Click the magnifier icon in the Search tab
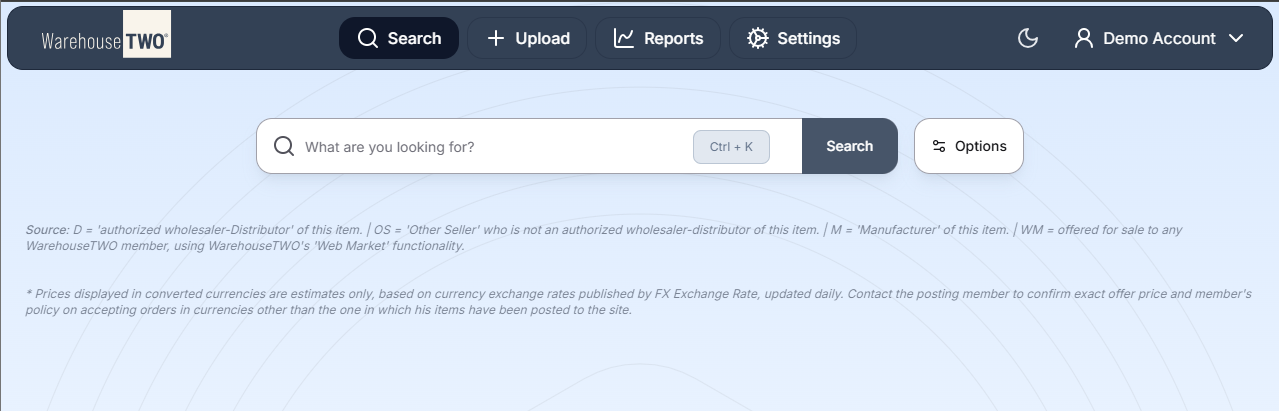This screenshot has width=1279, height=411. [368, 38]
